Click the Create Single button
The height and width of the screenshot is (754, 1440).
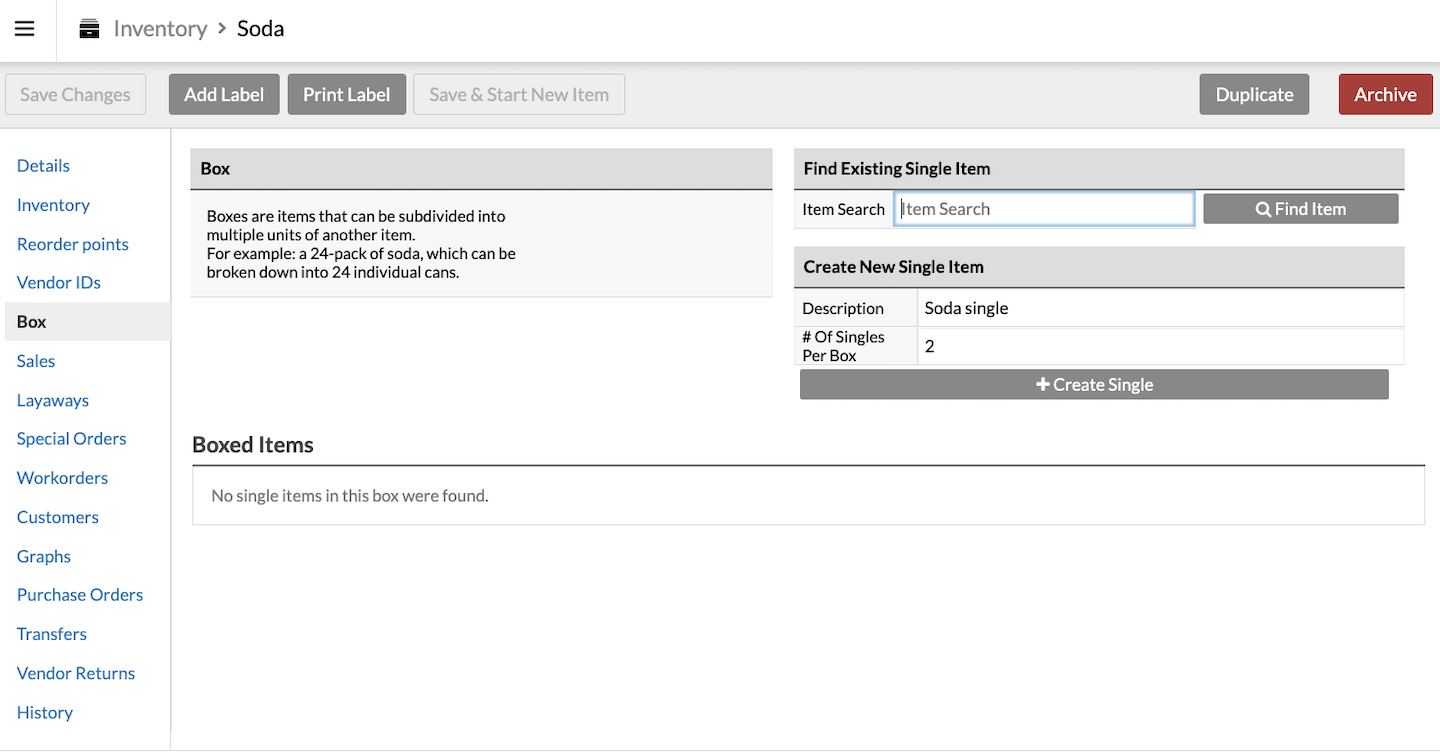[x=1094, y=385]
